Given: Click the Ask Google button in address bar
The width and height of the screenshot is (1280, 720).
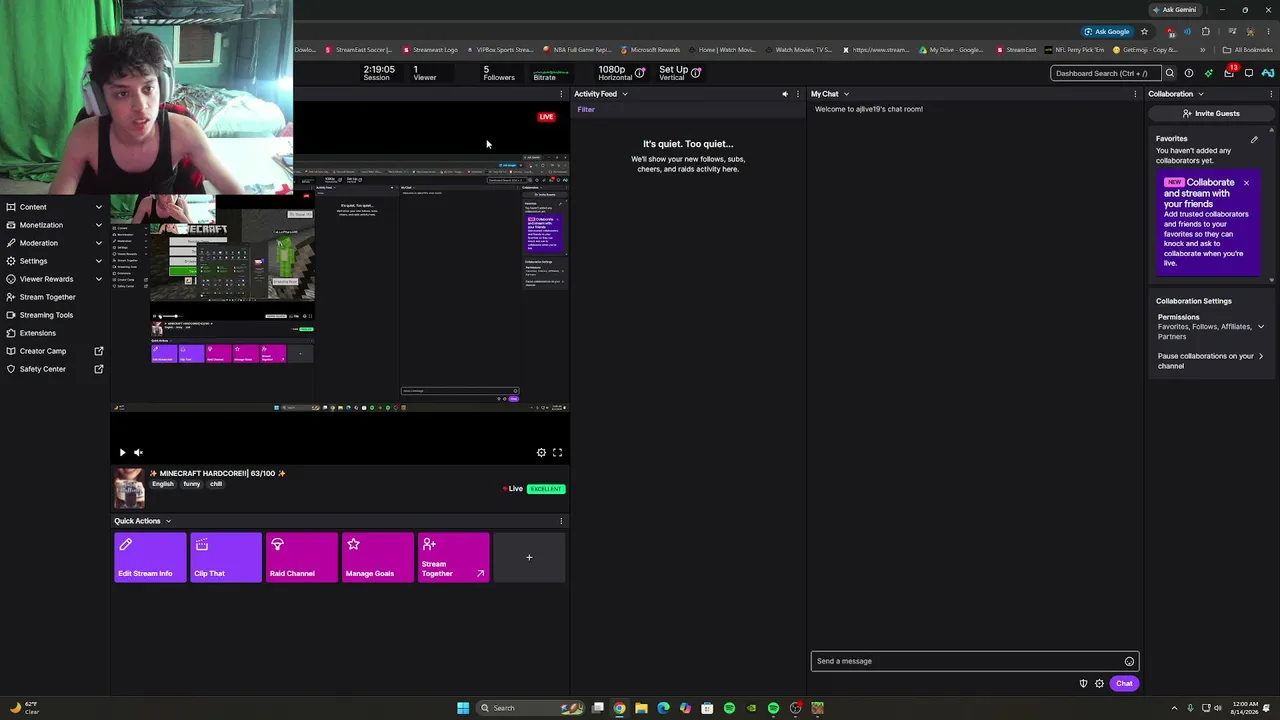Looking at the screenshot, I should pos(1107,31).
